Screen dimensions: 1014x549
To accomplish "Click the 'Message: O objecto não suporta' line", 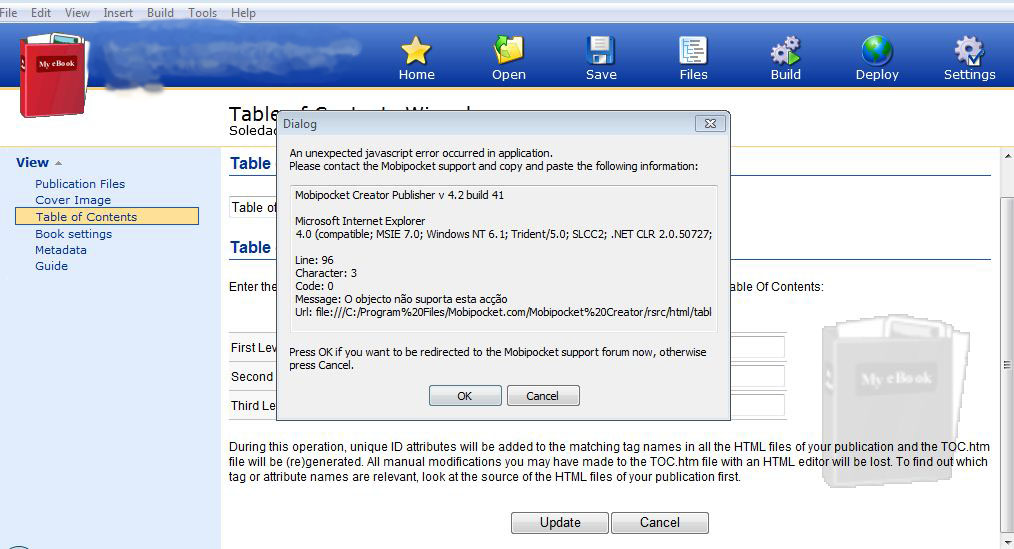I will (x=401, y=299).
